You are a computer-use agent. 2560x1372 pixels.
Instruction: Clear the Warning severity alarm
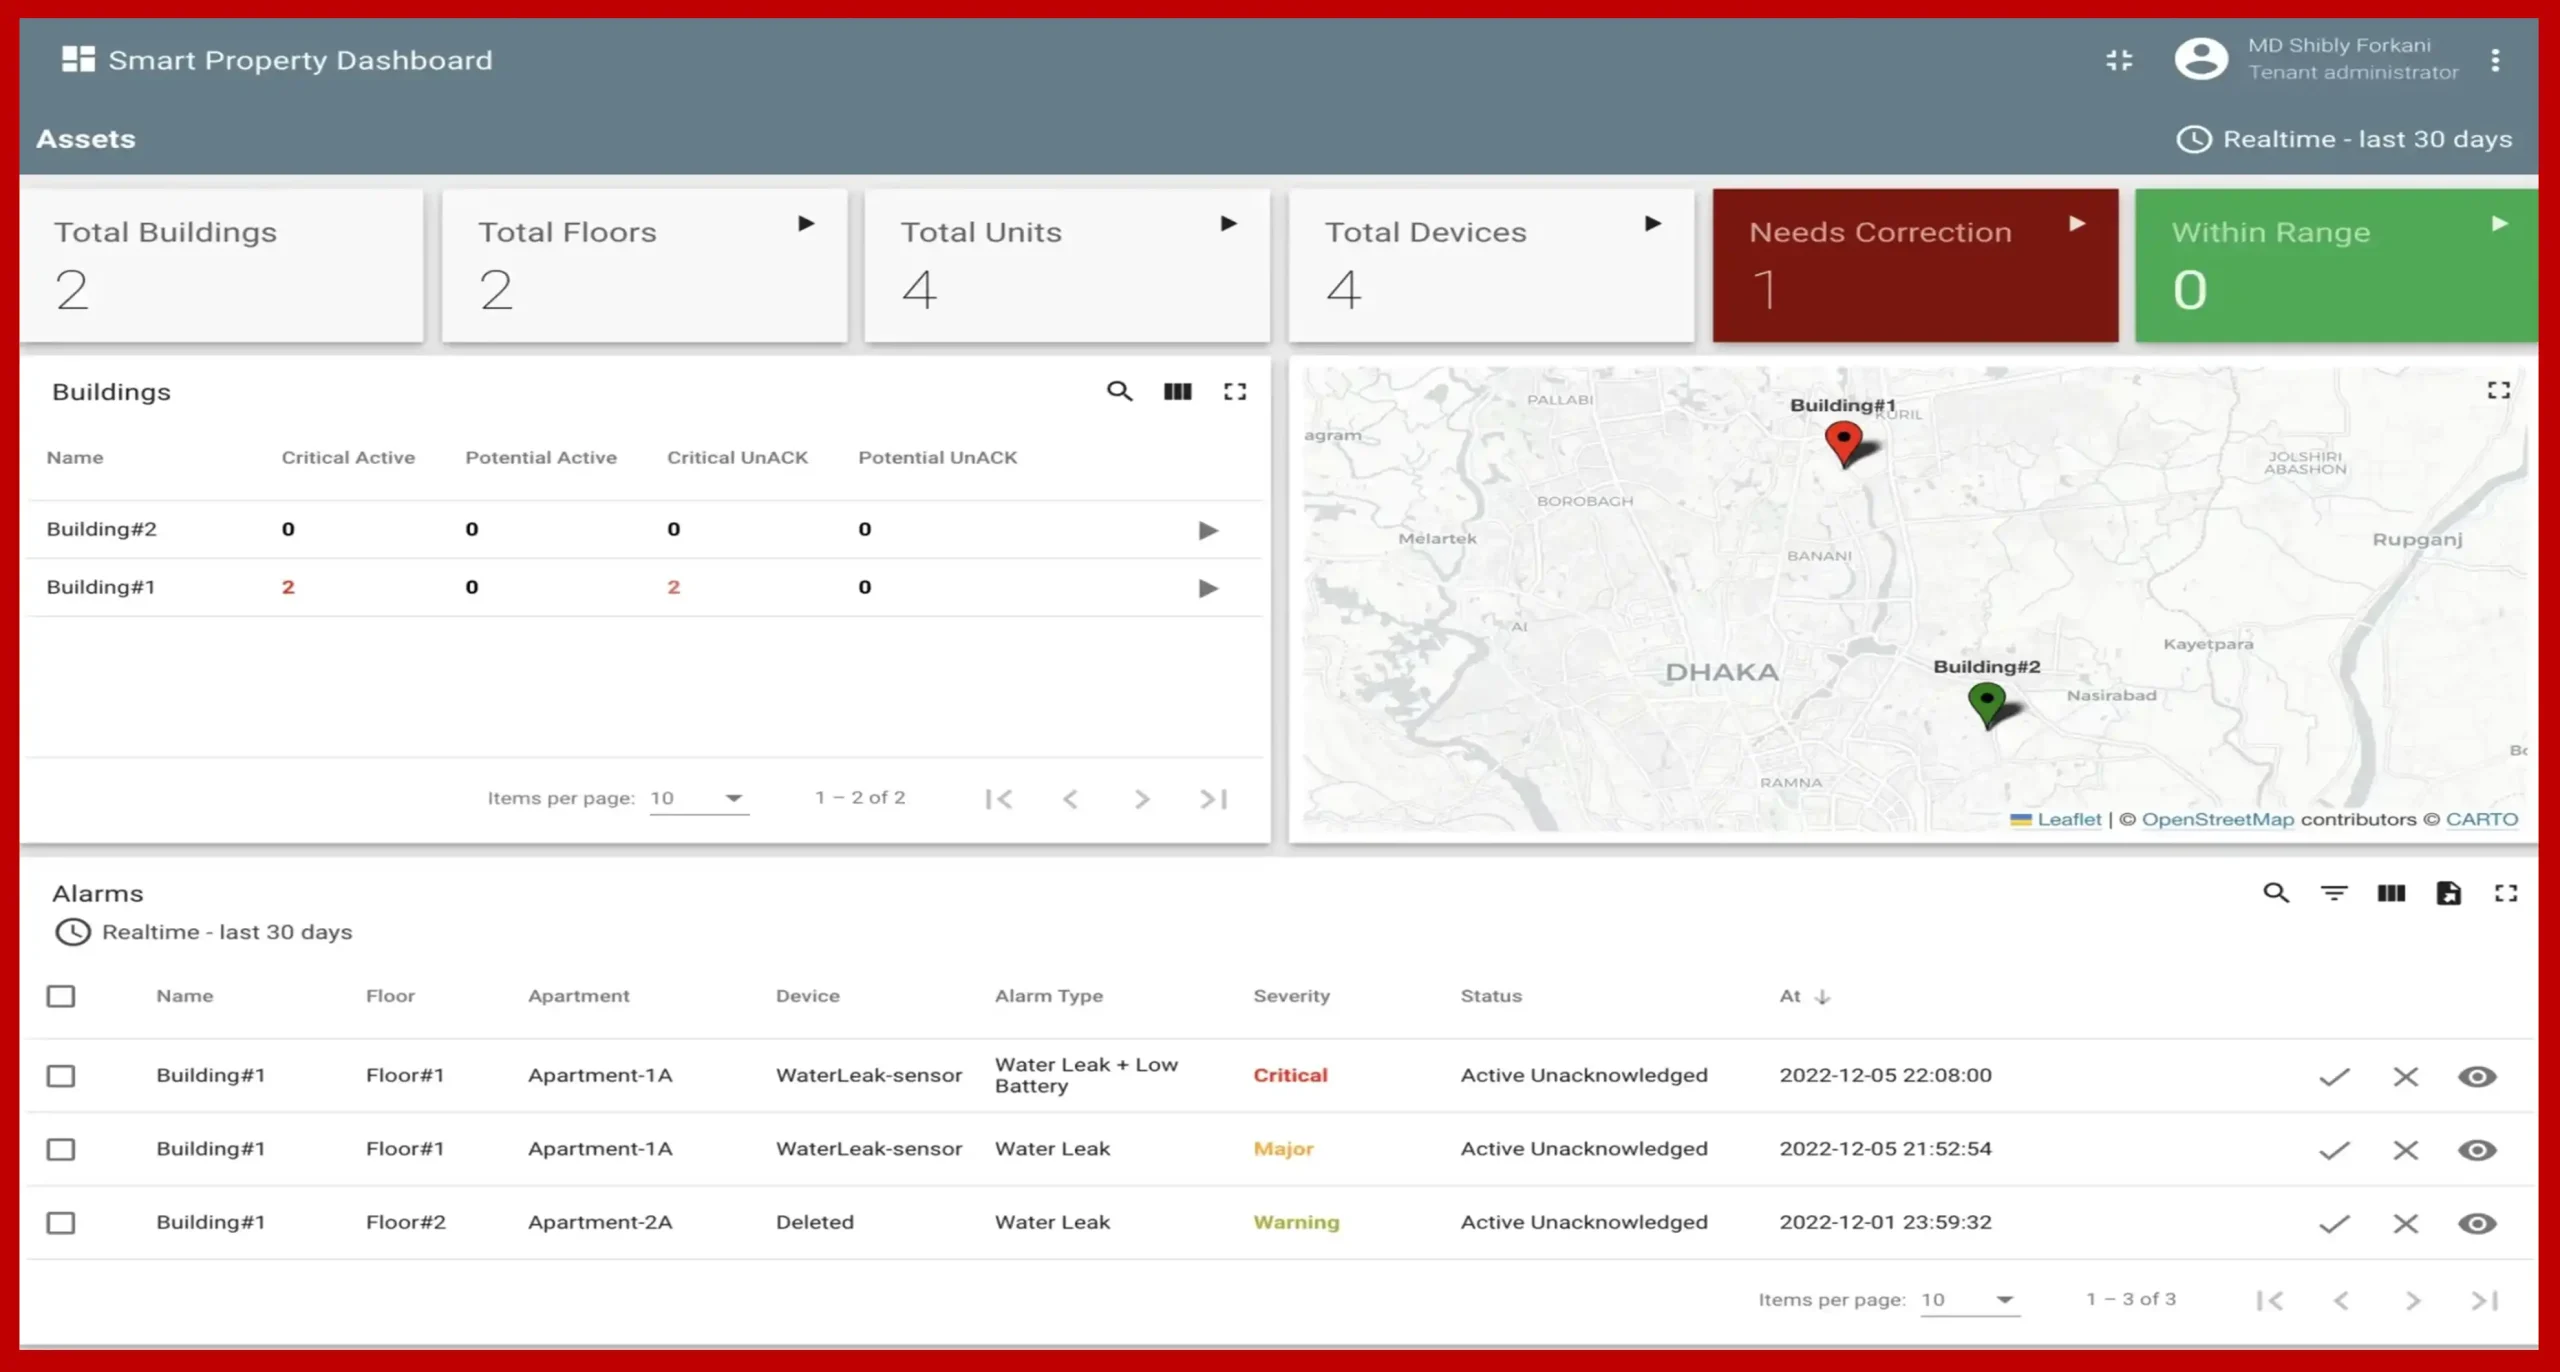[x=2405, y=1224]
